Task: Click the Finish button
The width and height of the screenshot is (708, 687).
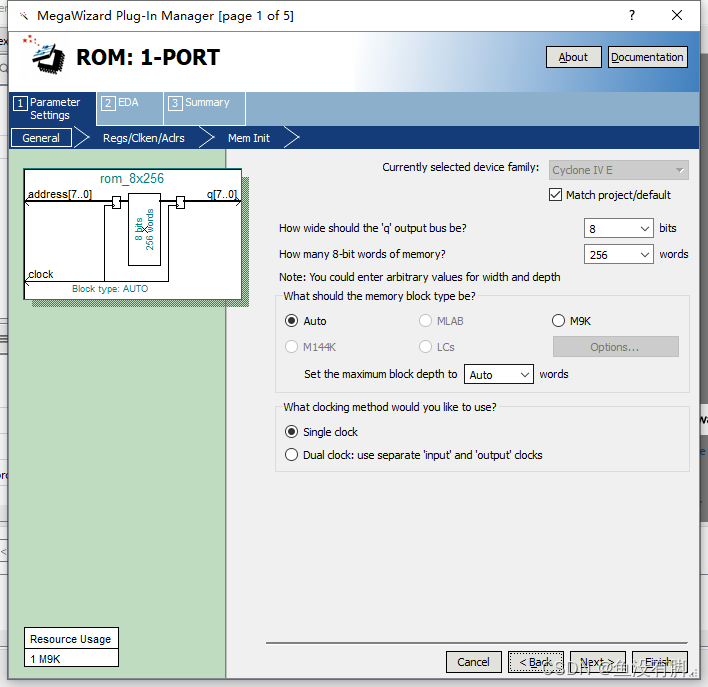Action: pyautogui.click(x=660, y=662)
